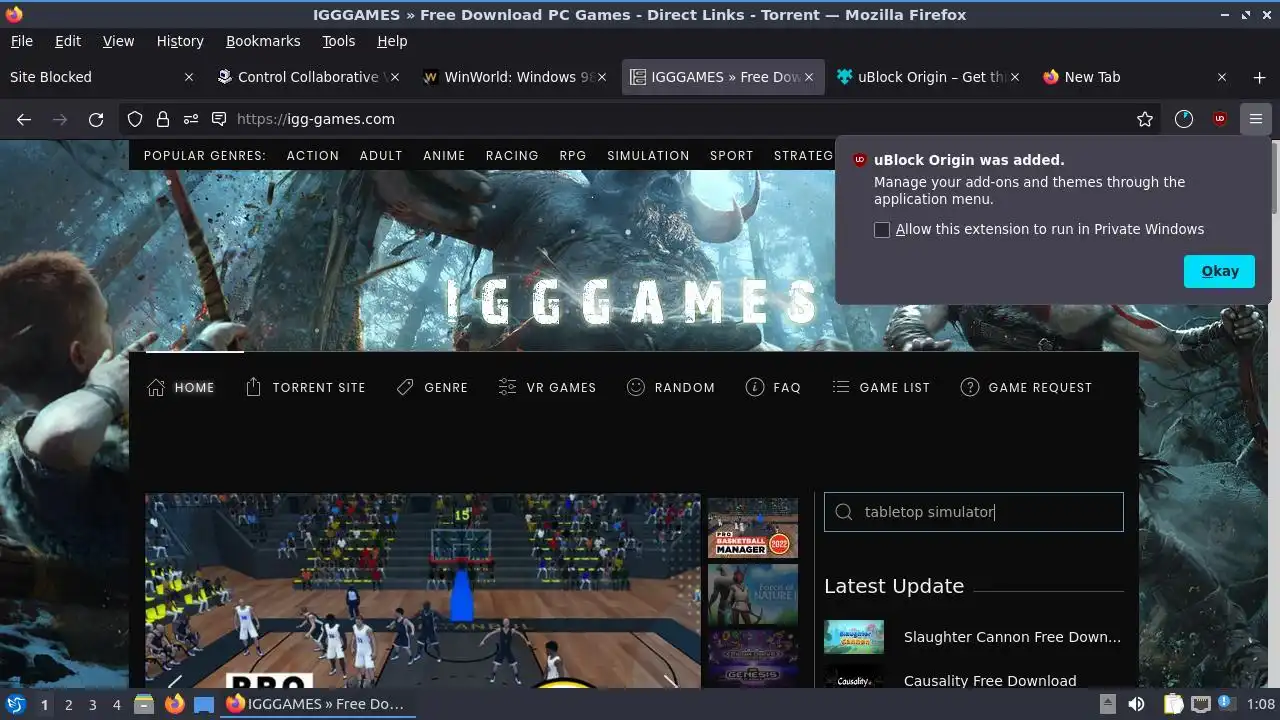The image size is (1280, 720).
Task: Click the IGGGAMES Firefox taskbar window button
Action: coord(318,704)
